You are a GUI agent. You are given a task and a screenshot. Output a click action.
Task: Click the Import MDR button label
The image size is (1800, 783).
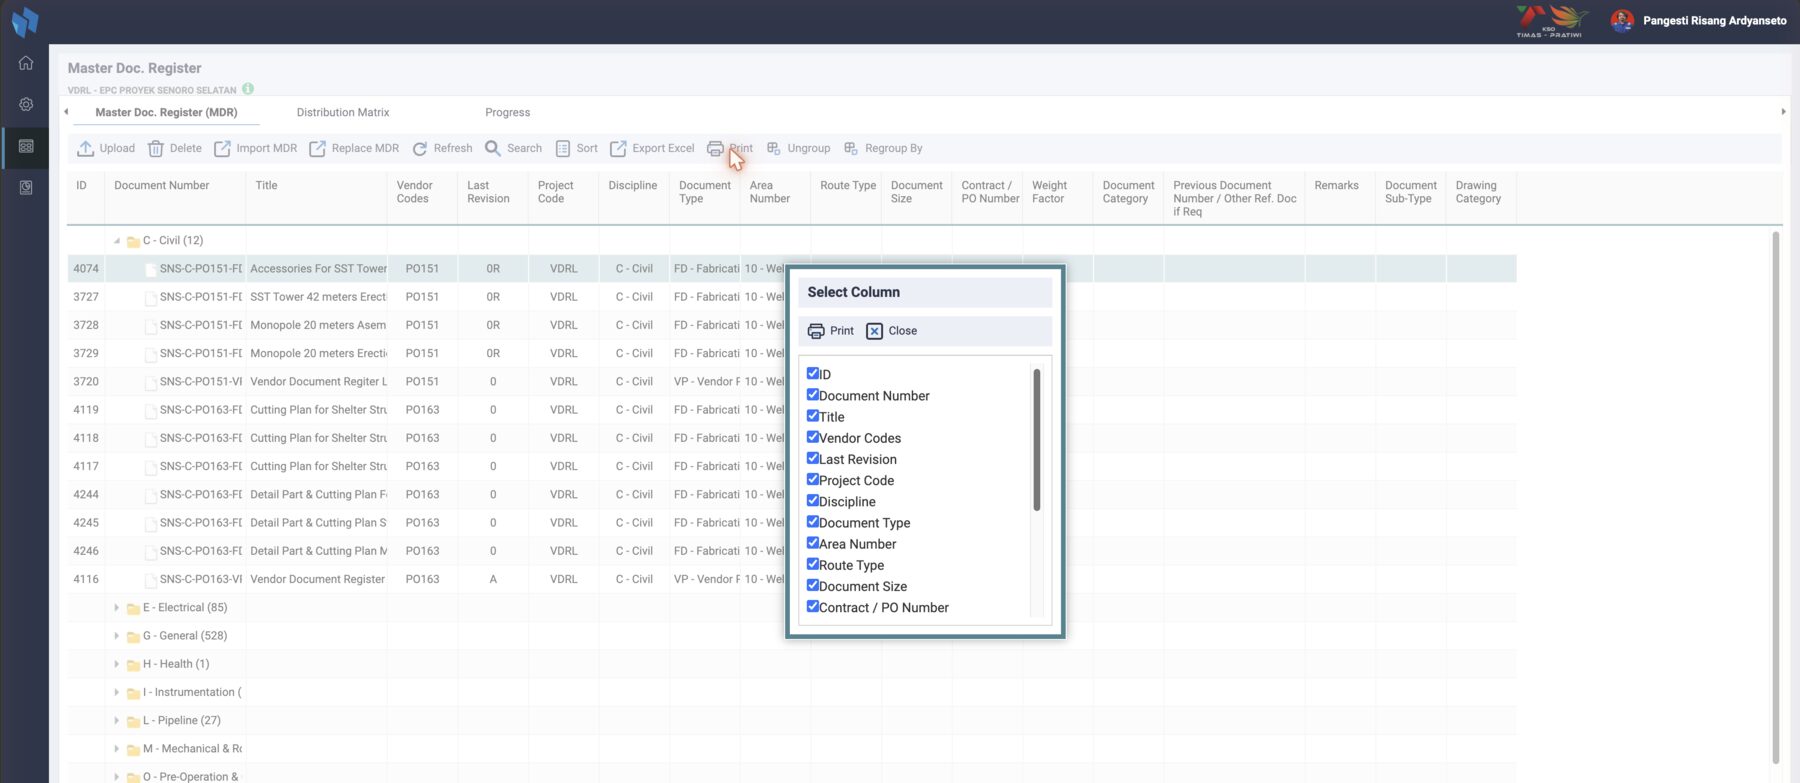[x=266, y=148]
